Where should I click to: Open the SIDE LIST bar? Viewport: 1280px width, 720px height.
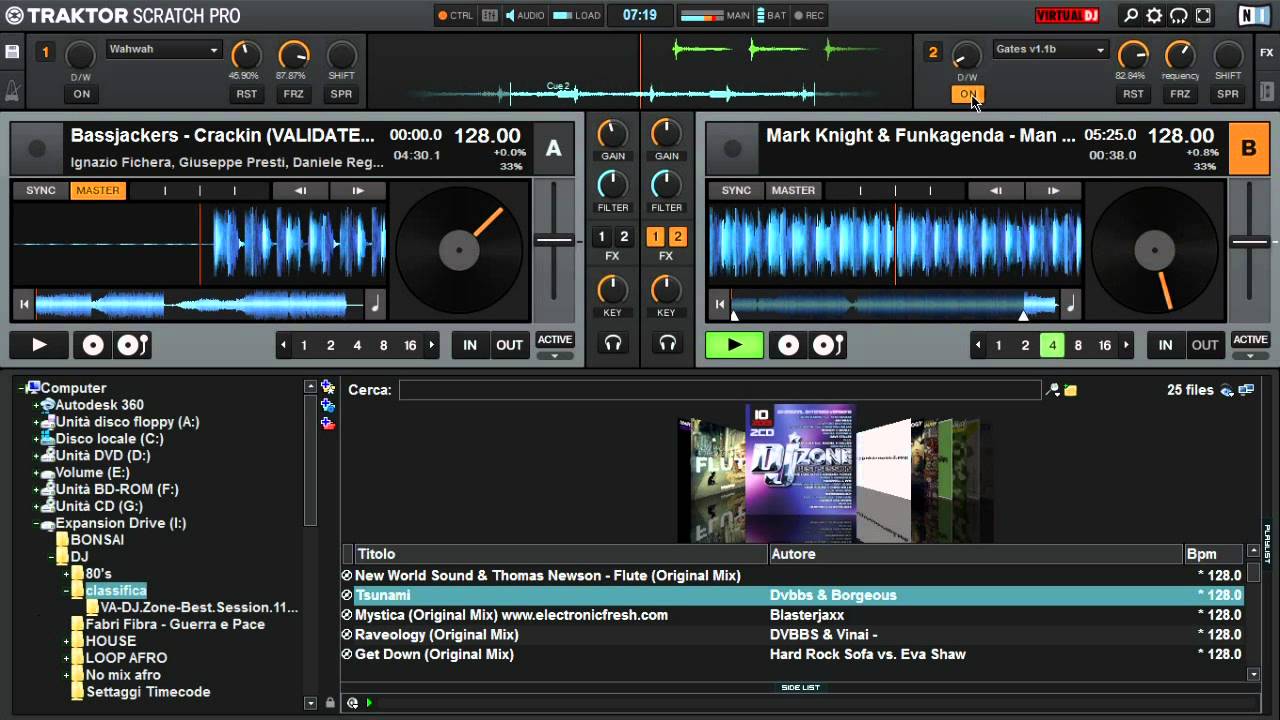click(x=800, y=687)
